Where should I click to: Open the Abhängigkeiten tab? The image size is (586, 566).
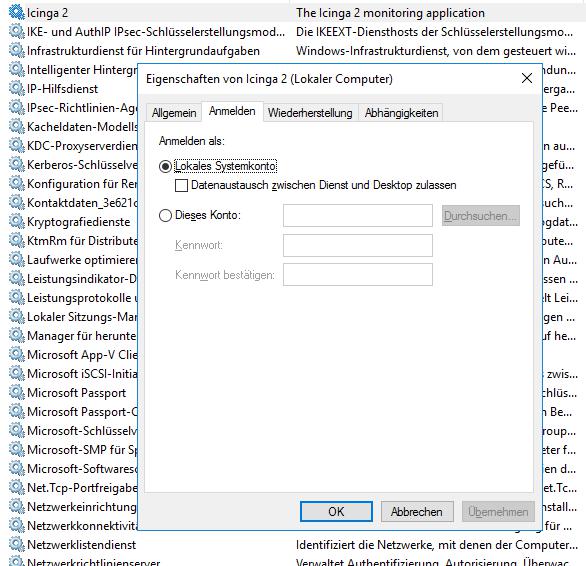pos(401,113)
